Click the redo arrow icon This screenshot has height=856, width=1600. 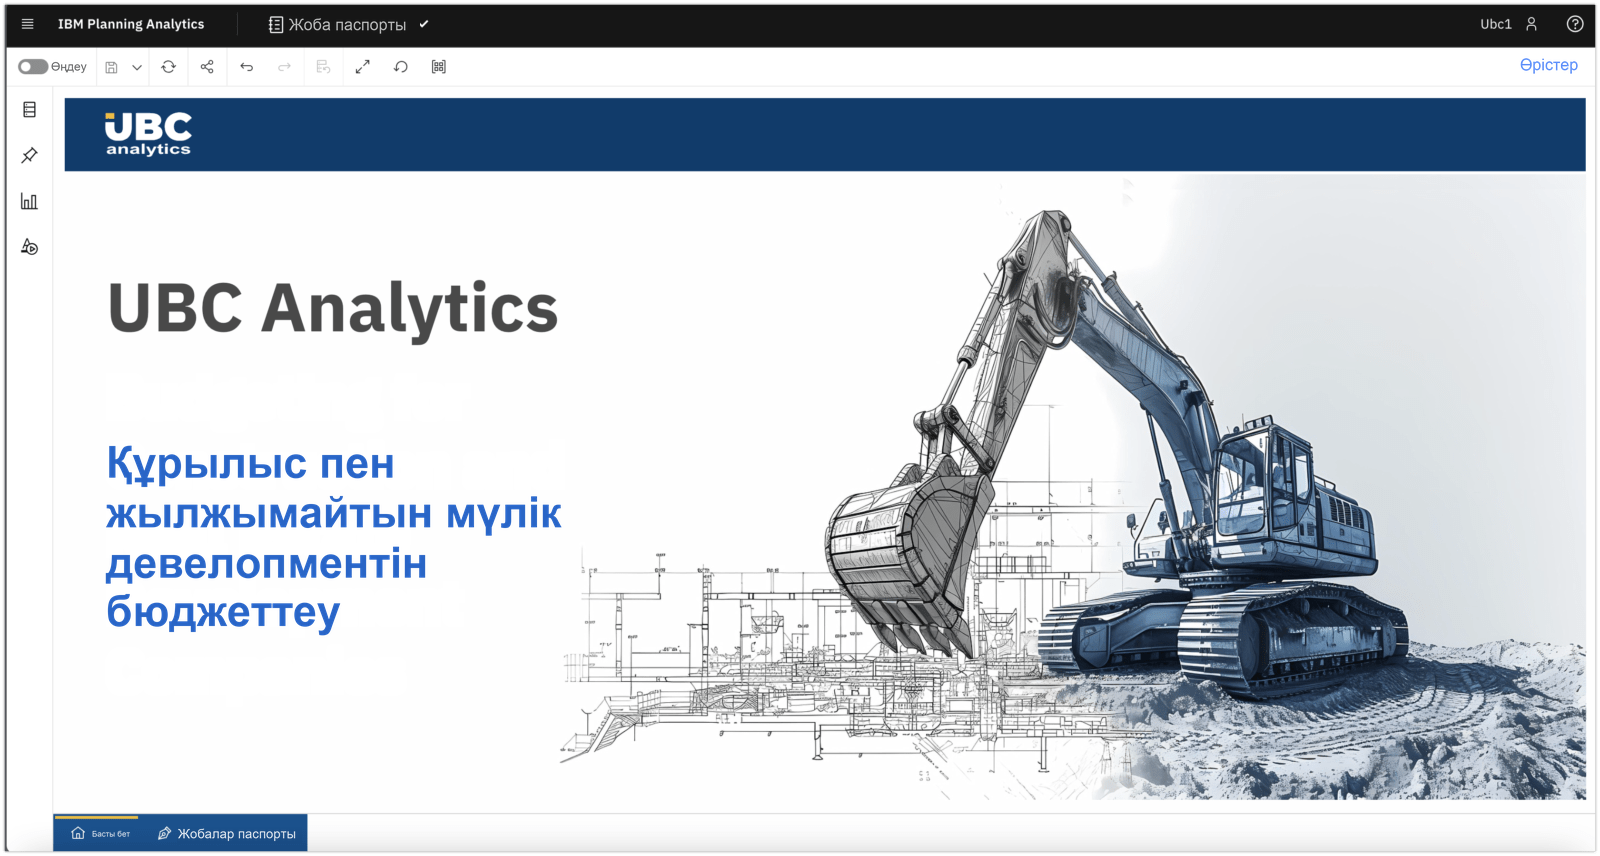284,67
